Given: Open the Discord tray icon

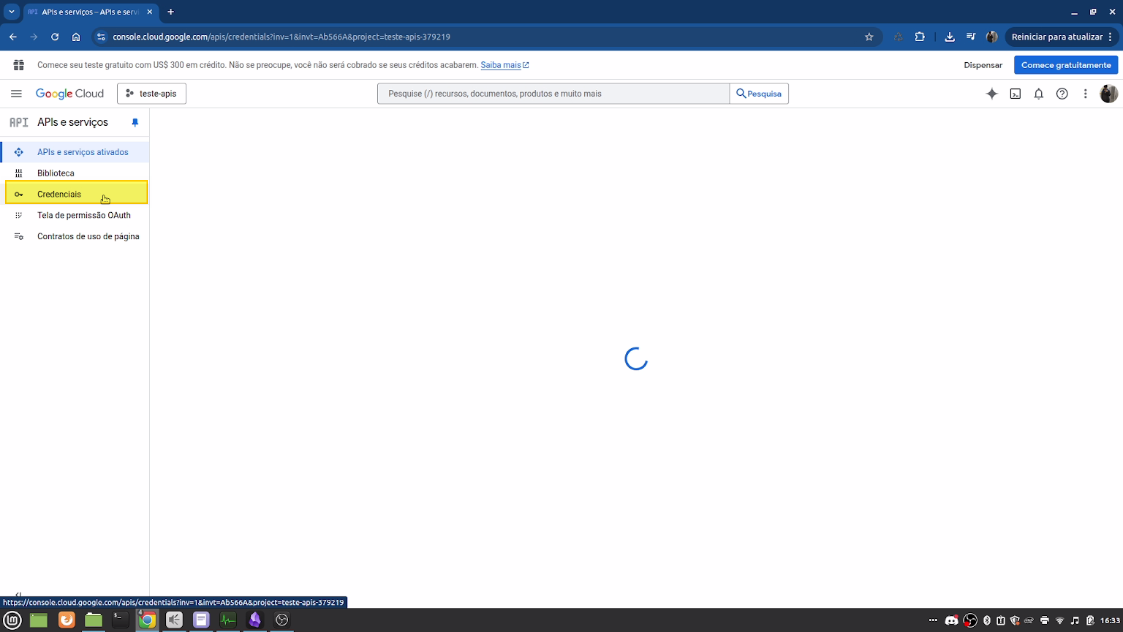Looking at the screenshot, I should (x=951, y=621).
